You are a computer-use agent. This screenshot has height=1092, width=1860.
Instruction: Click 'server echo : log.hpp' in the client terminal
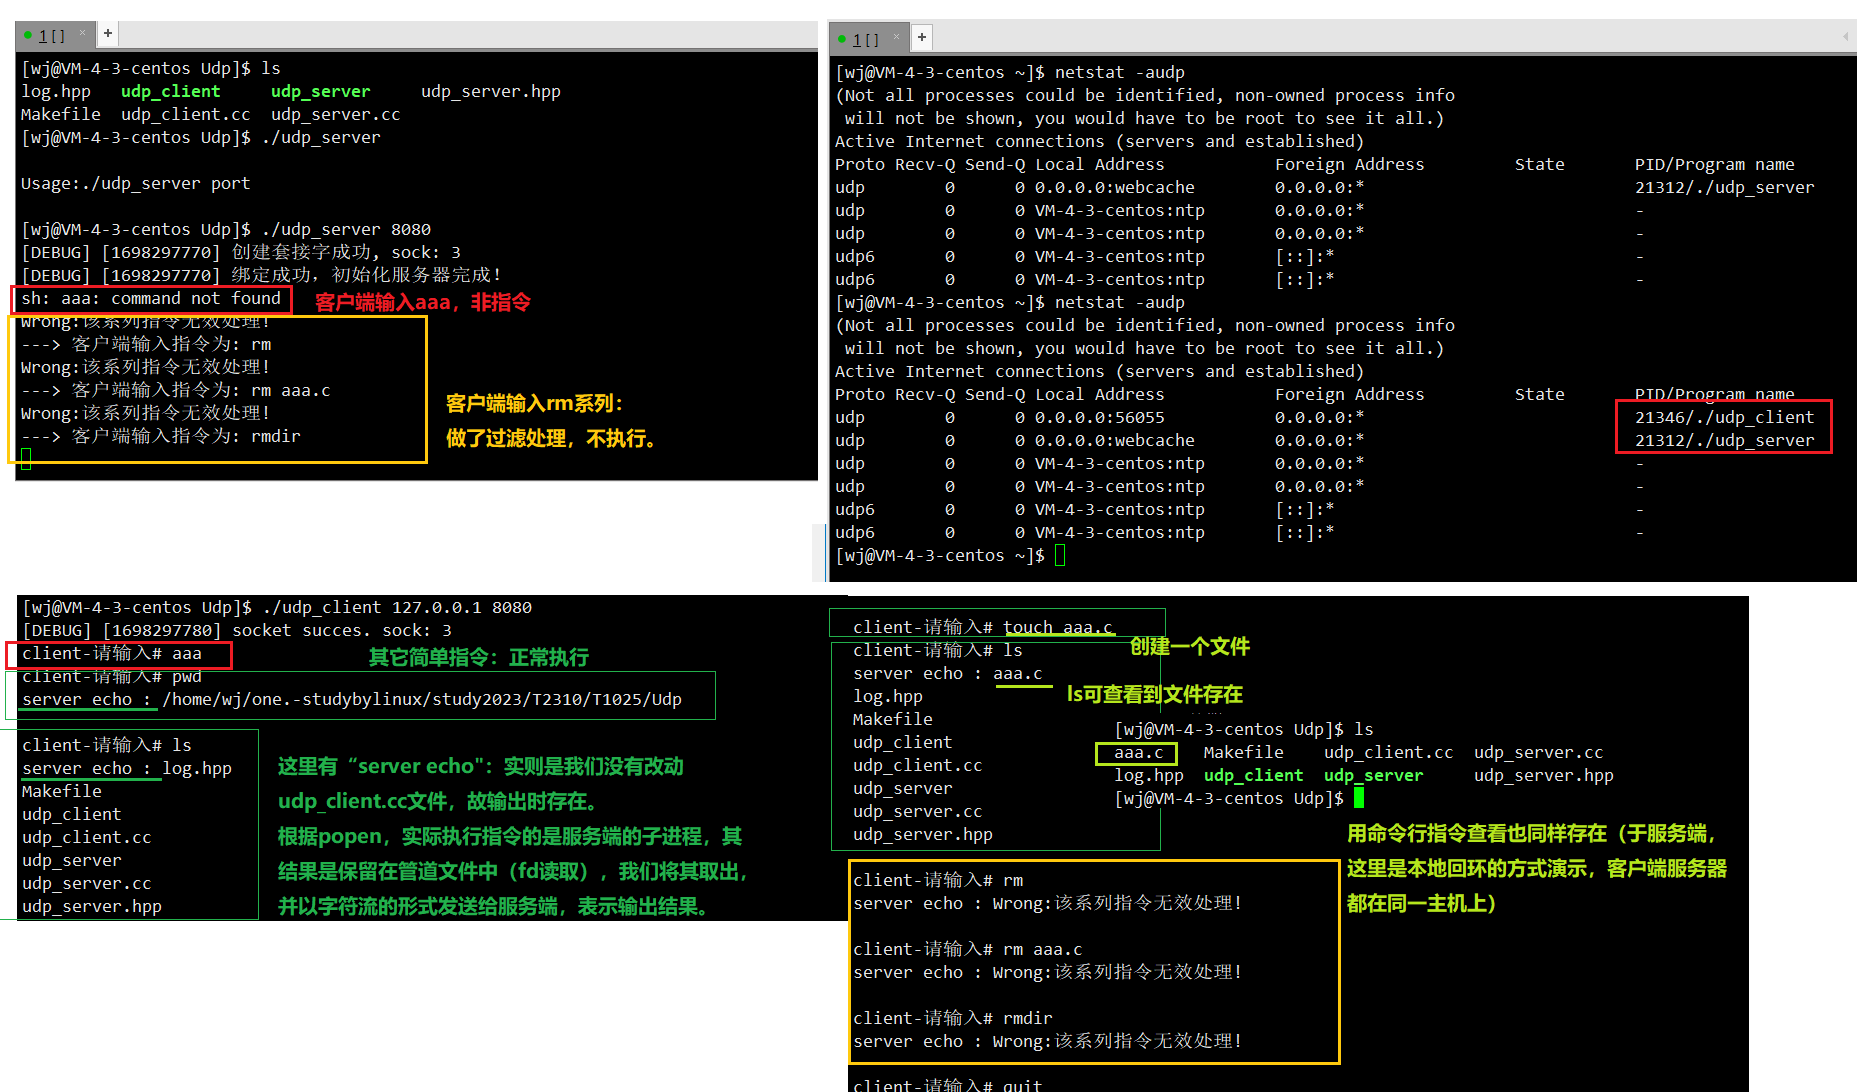[127, 769]
